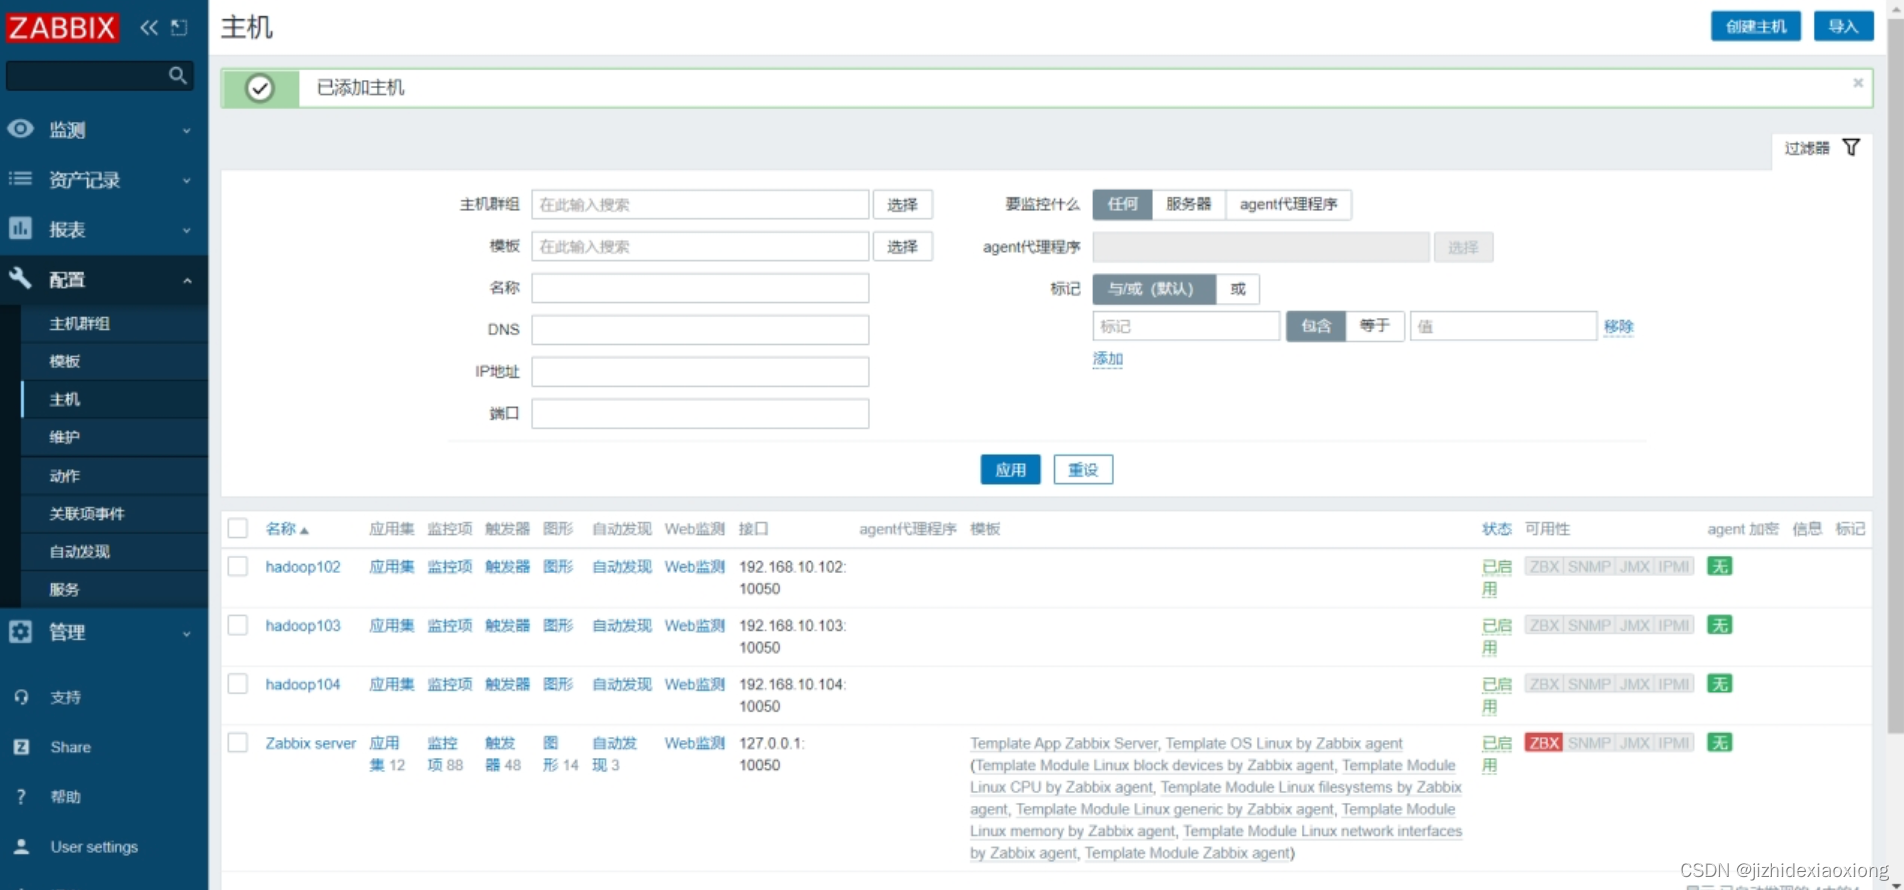Click the 应用 filter button

pos(1010,469)
